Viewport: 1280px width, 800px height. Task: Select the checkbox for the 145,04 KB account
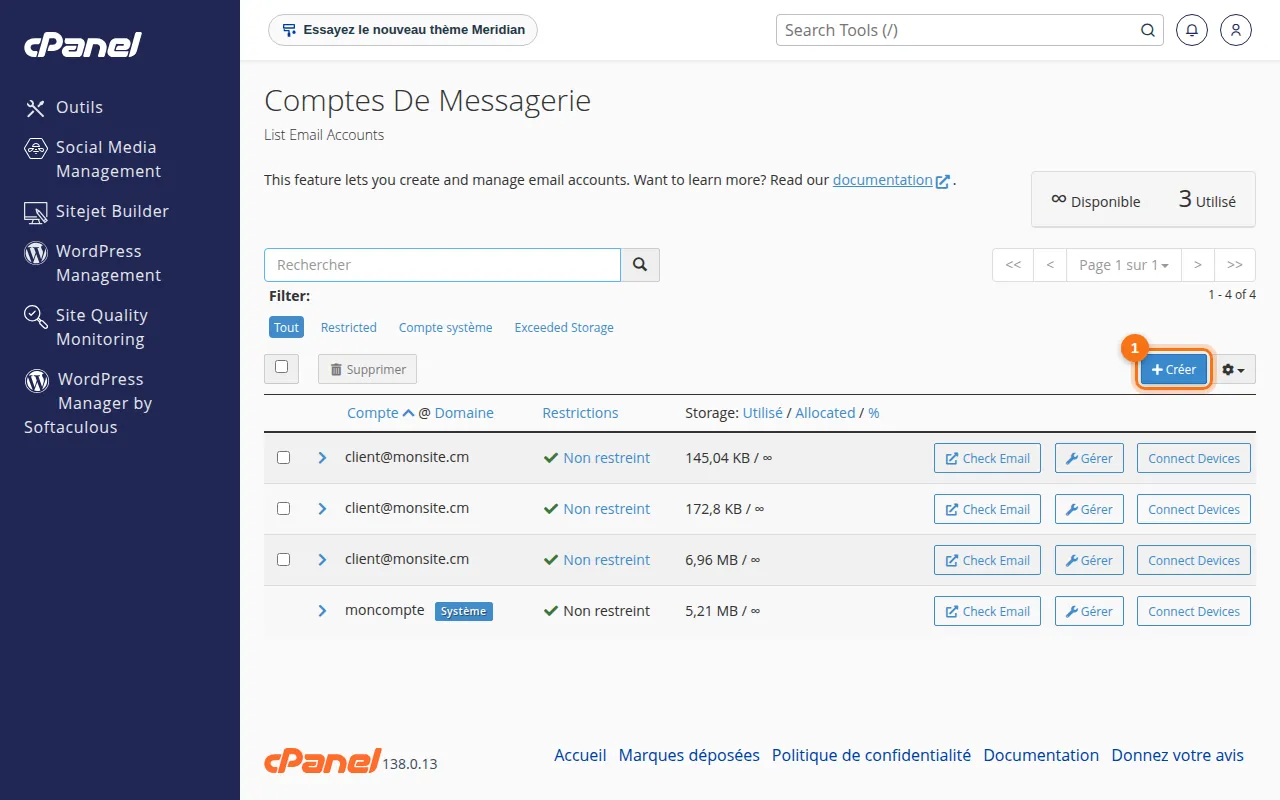[283, 457]
